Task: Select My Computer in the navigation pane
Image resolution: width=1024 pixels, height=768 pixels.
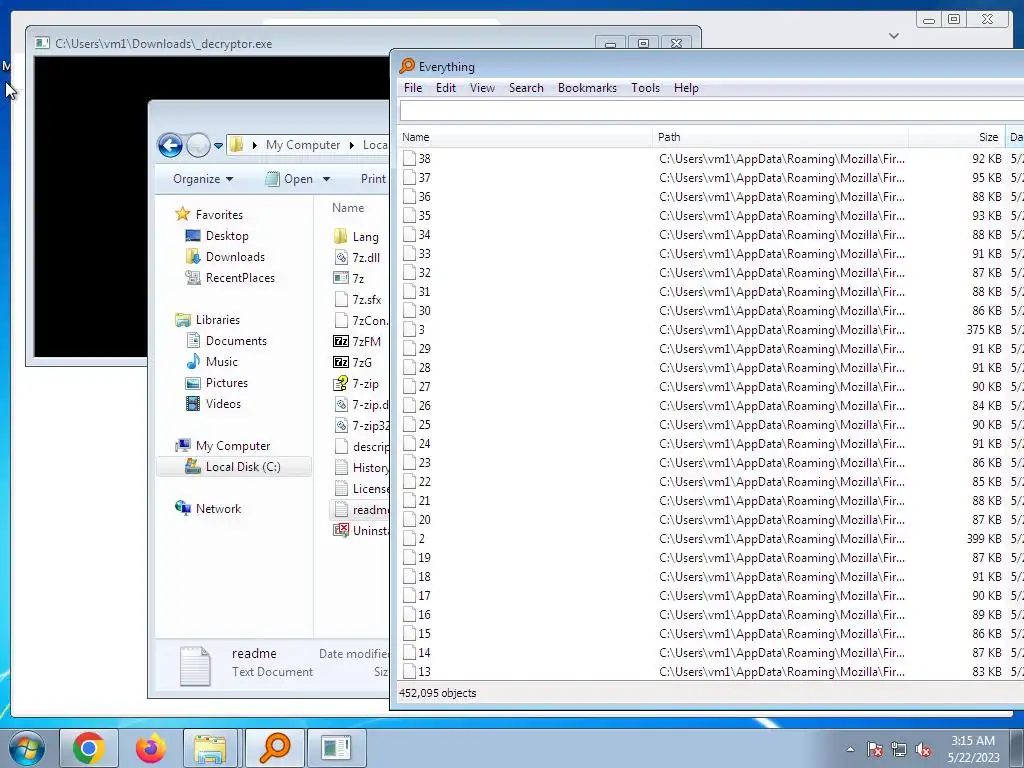Action: (232, 445)
